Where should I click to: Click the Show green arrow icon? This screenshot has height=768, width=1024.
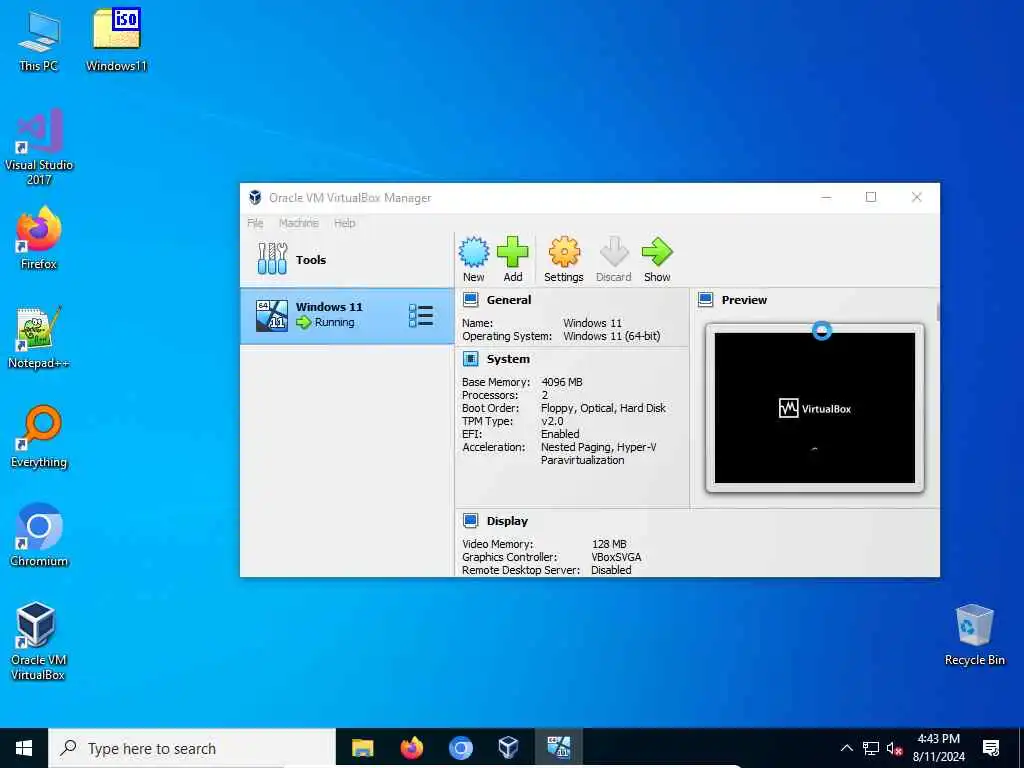(x=657, y=252)
